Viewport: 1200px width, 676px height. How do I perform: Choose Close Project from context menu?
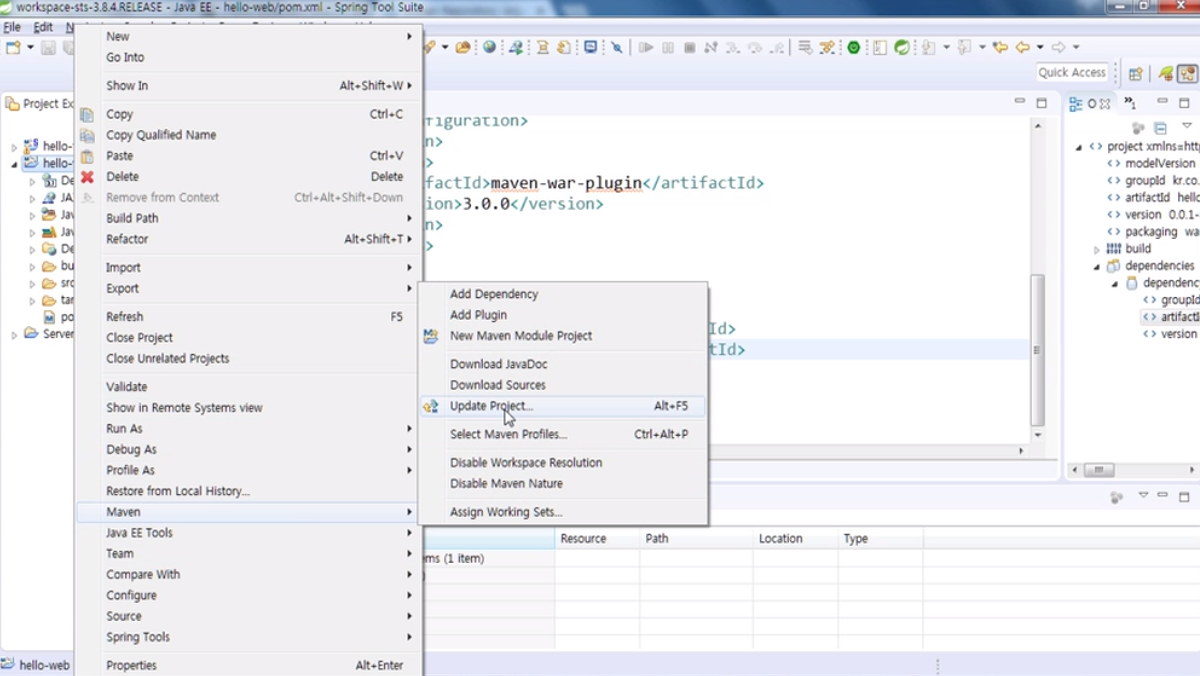click(x=250, y=337)
